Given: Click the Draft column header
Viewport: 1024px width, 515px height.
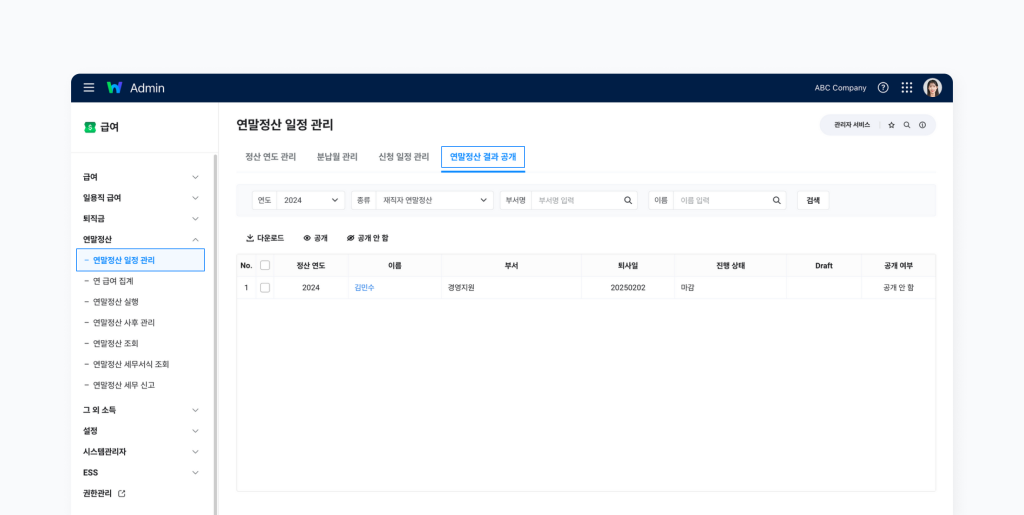Looking at the screenshot, I should tap(824, 266).
